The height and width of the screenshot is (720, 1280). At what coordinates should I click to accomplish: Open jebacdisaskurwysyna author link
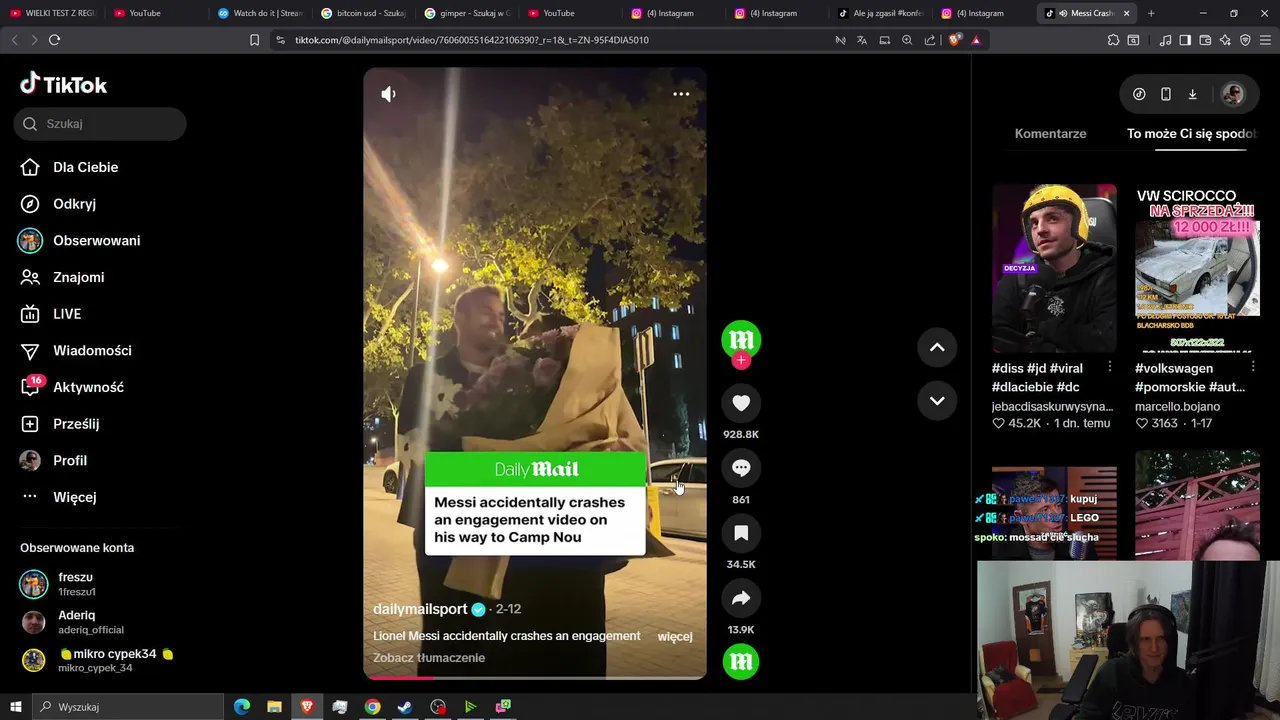1052,407
